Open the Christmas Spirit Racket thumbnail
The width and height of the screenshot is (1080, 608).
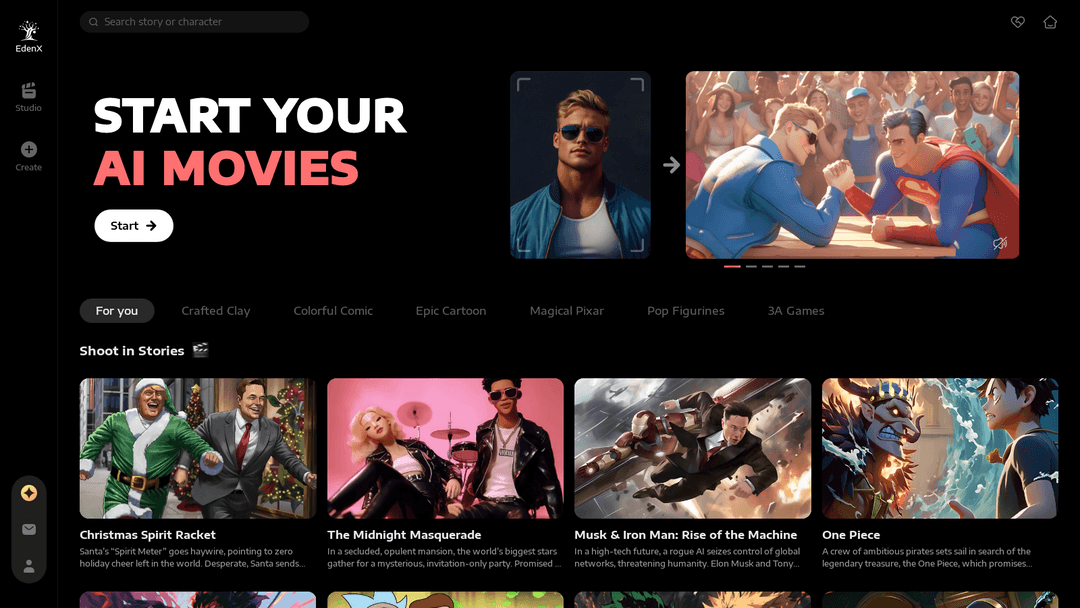pyautogui.click(x=198, y=448)
